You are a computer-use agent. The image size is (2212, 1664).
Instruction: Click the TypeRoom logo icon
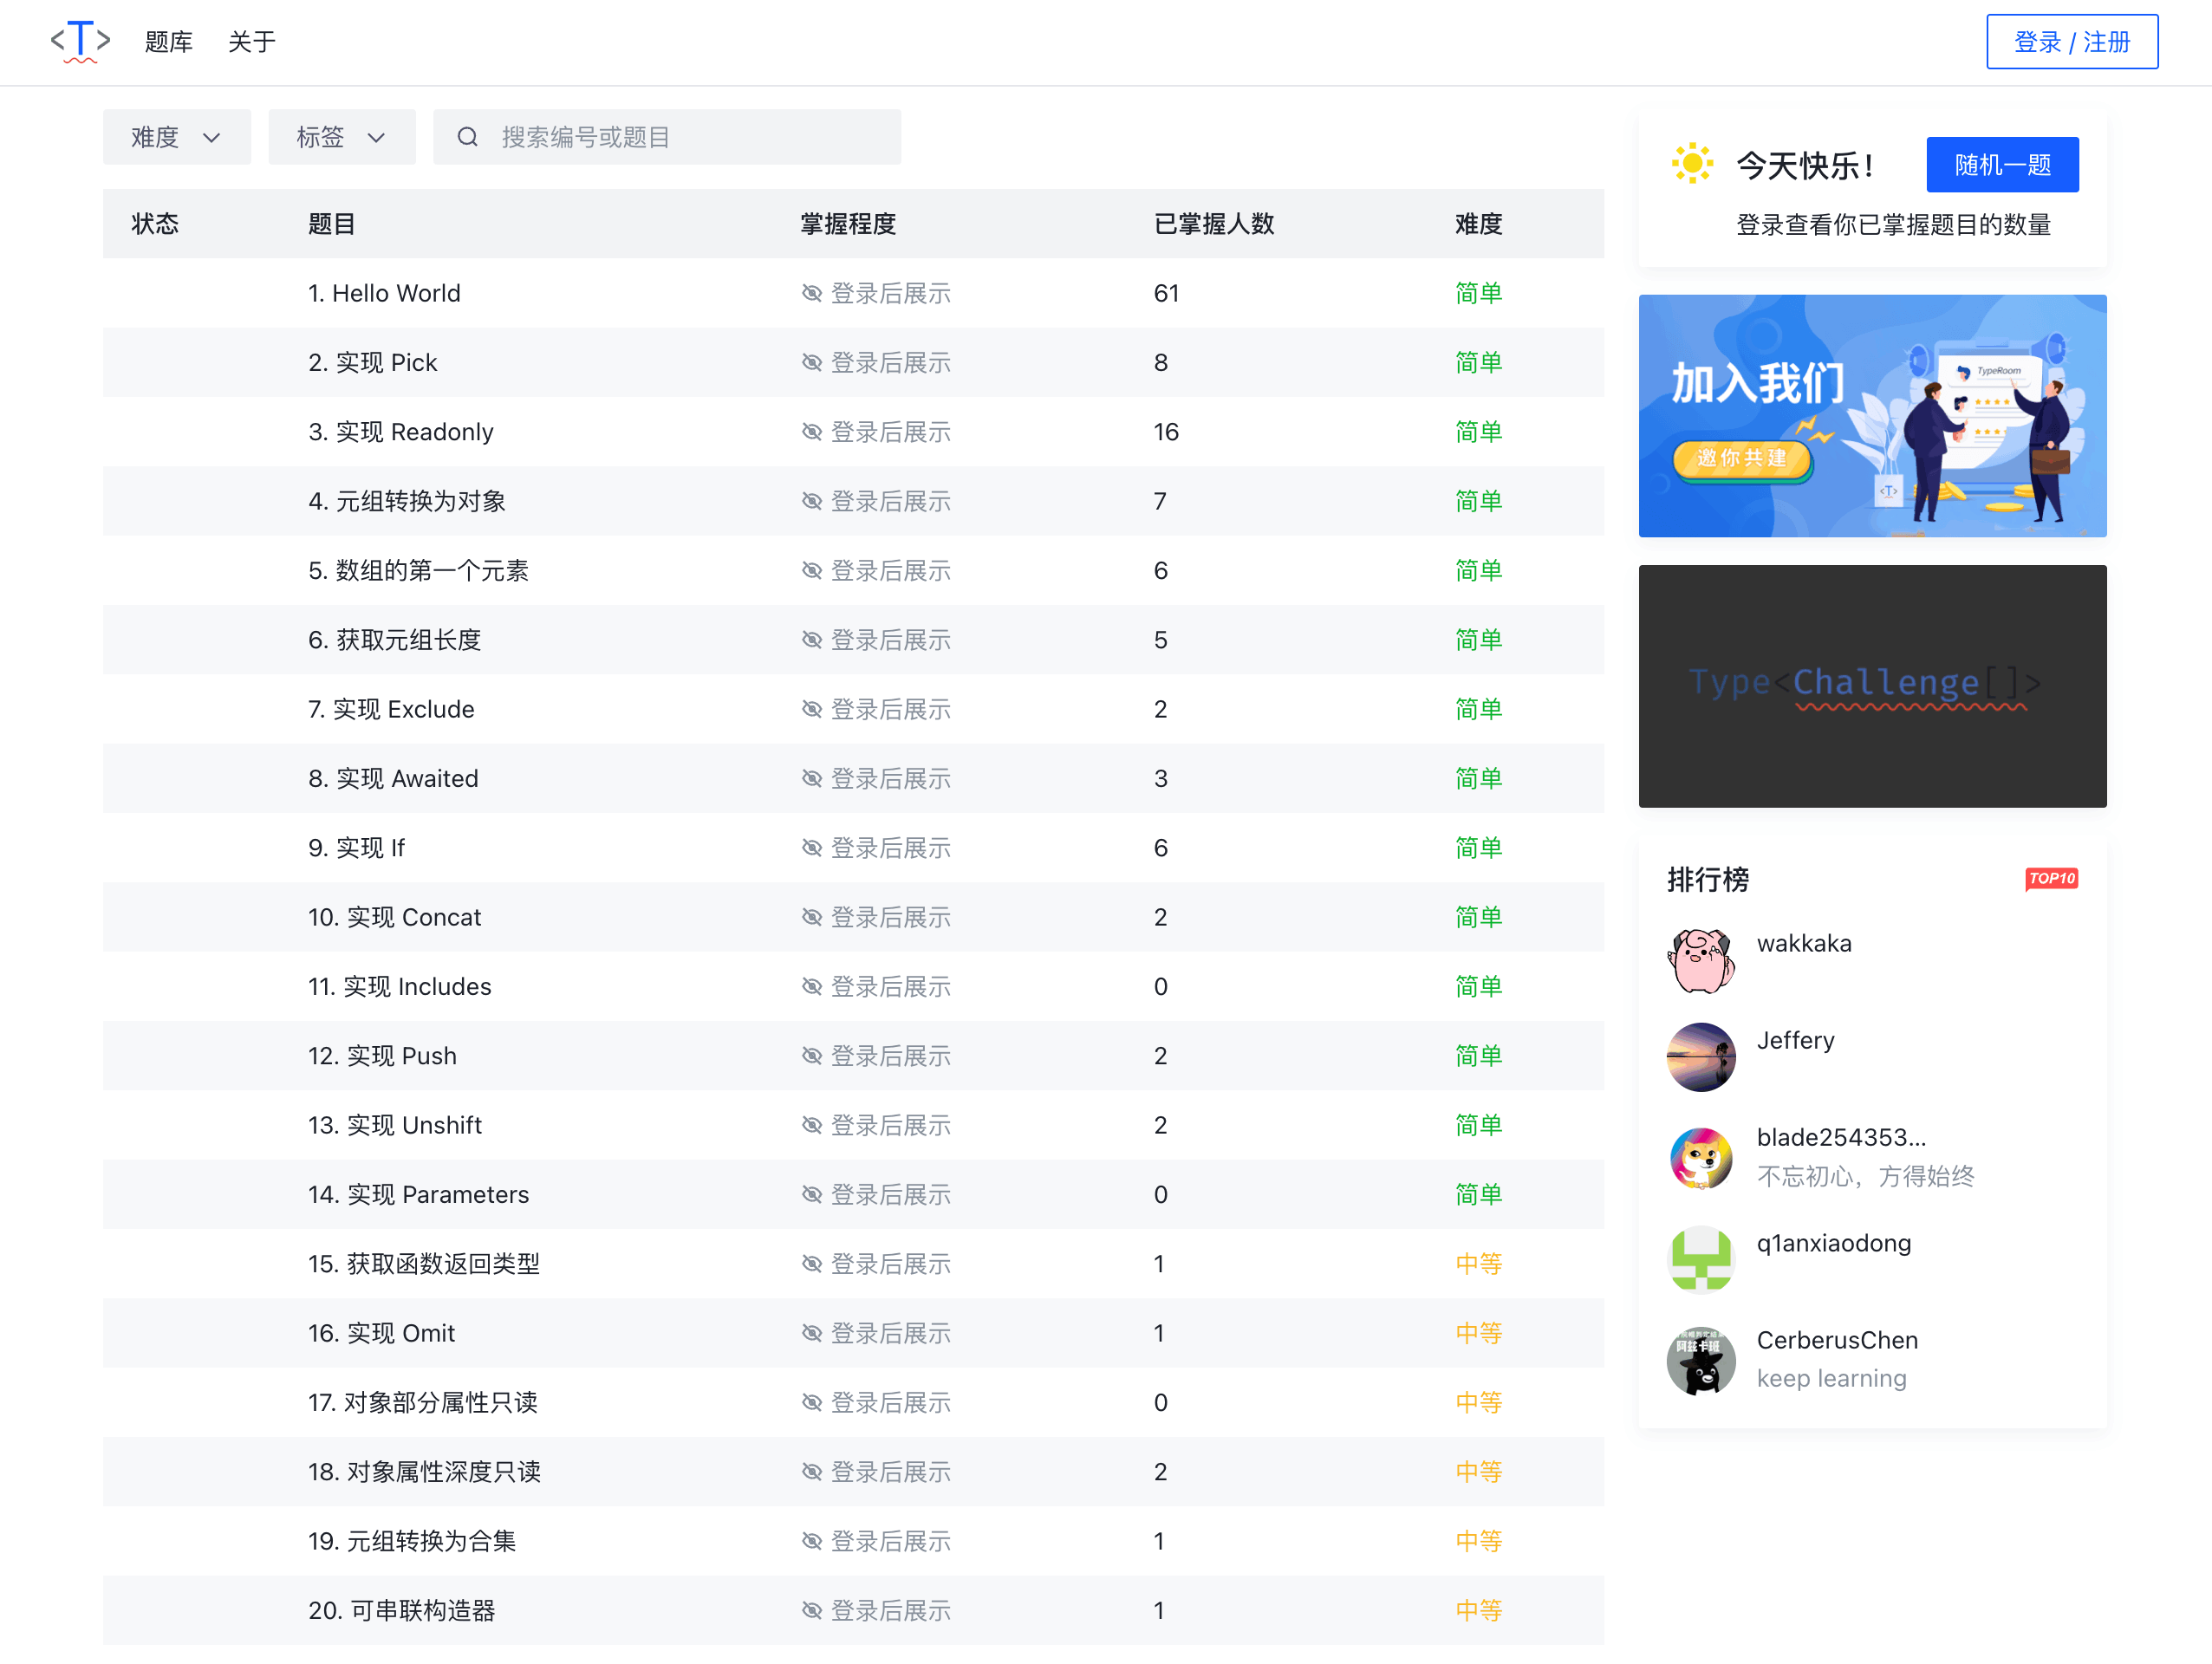[x=80, y=41]
